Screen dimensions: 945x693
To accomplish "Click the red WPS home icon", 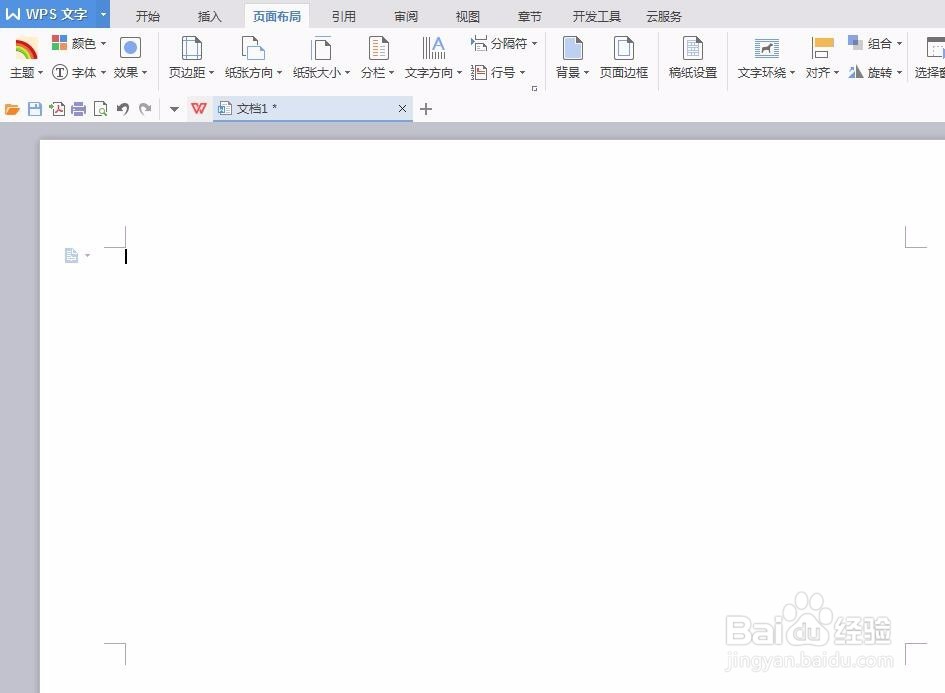I will pyautogui.click(x=199, y=108).
